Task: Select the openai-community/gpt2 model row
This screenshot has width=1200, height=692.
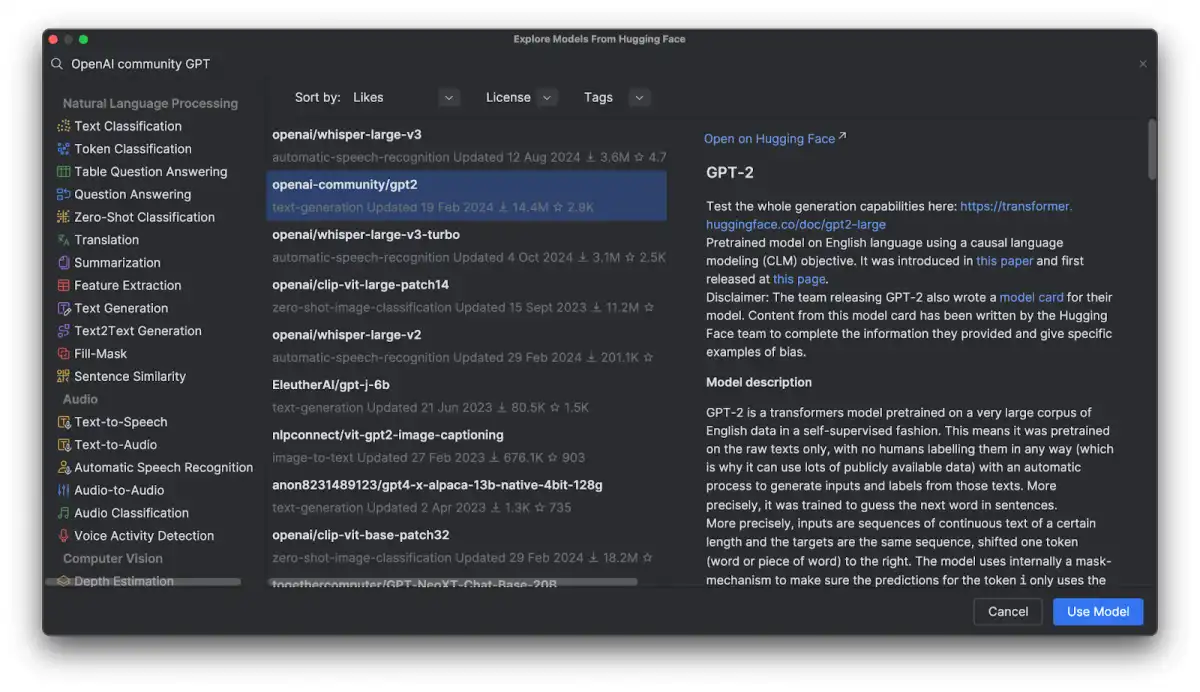Action: (467, 196)
